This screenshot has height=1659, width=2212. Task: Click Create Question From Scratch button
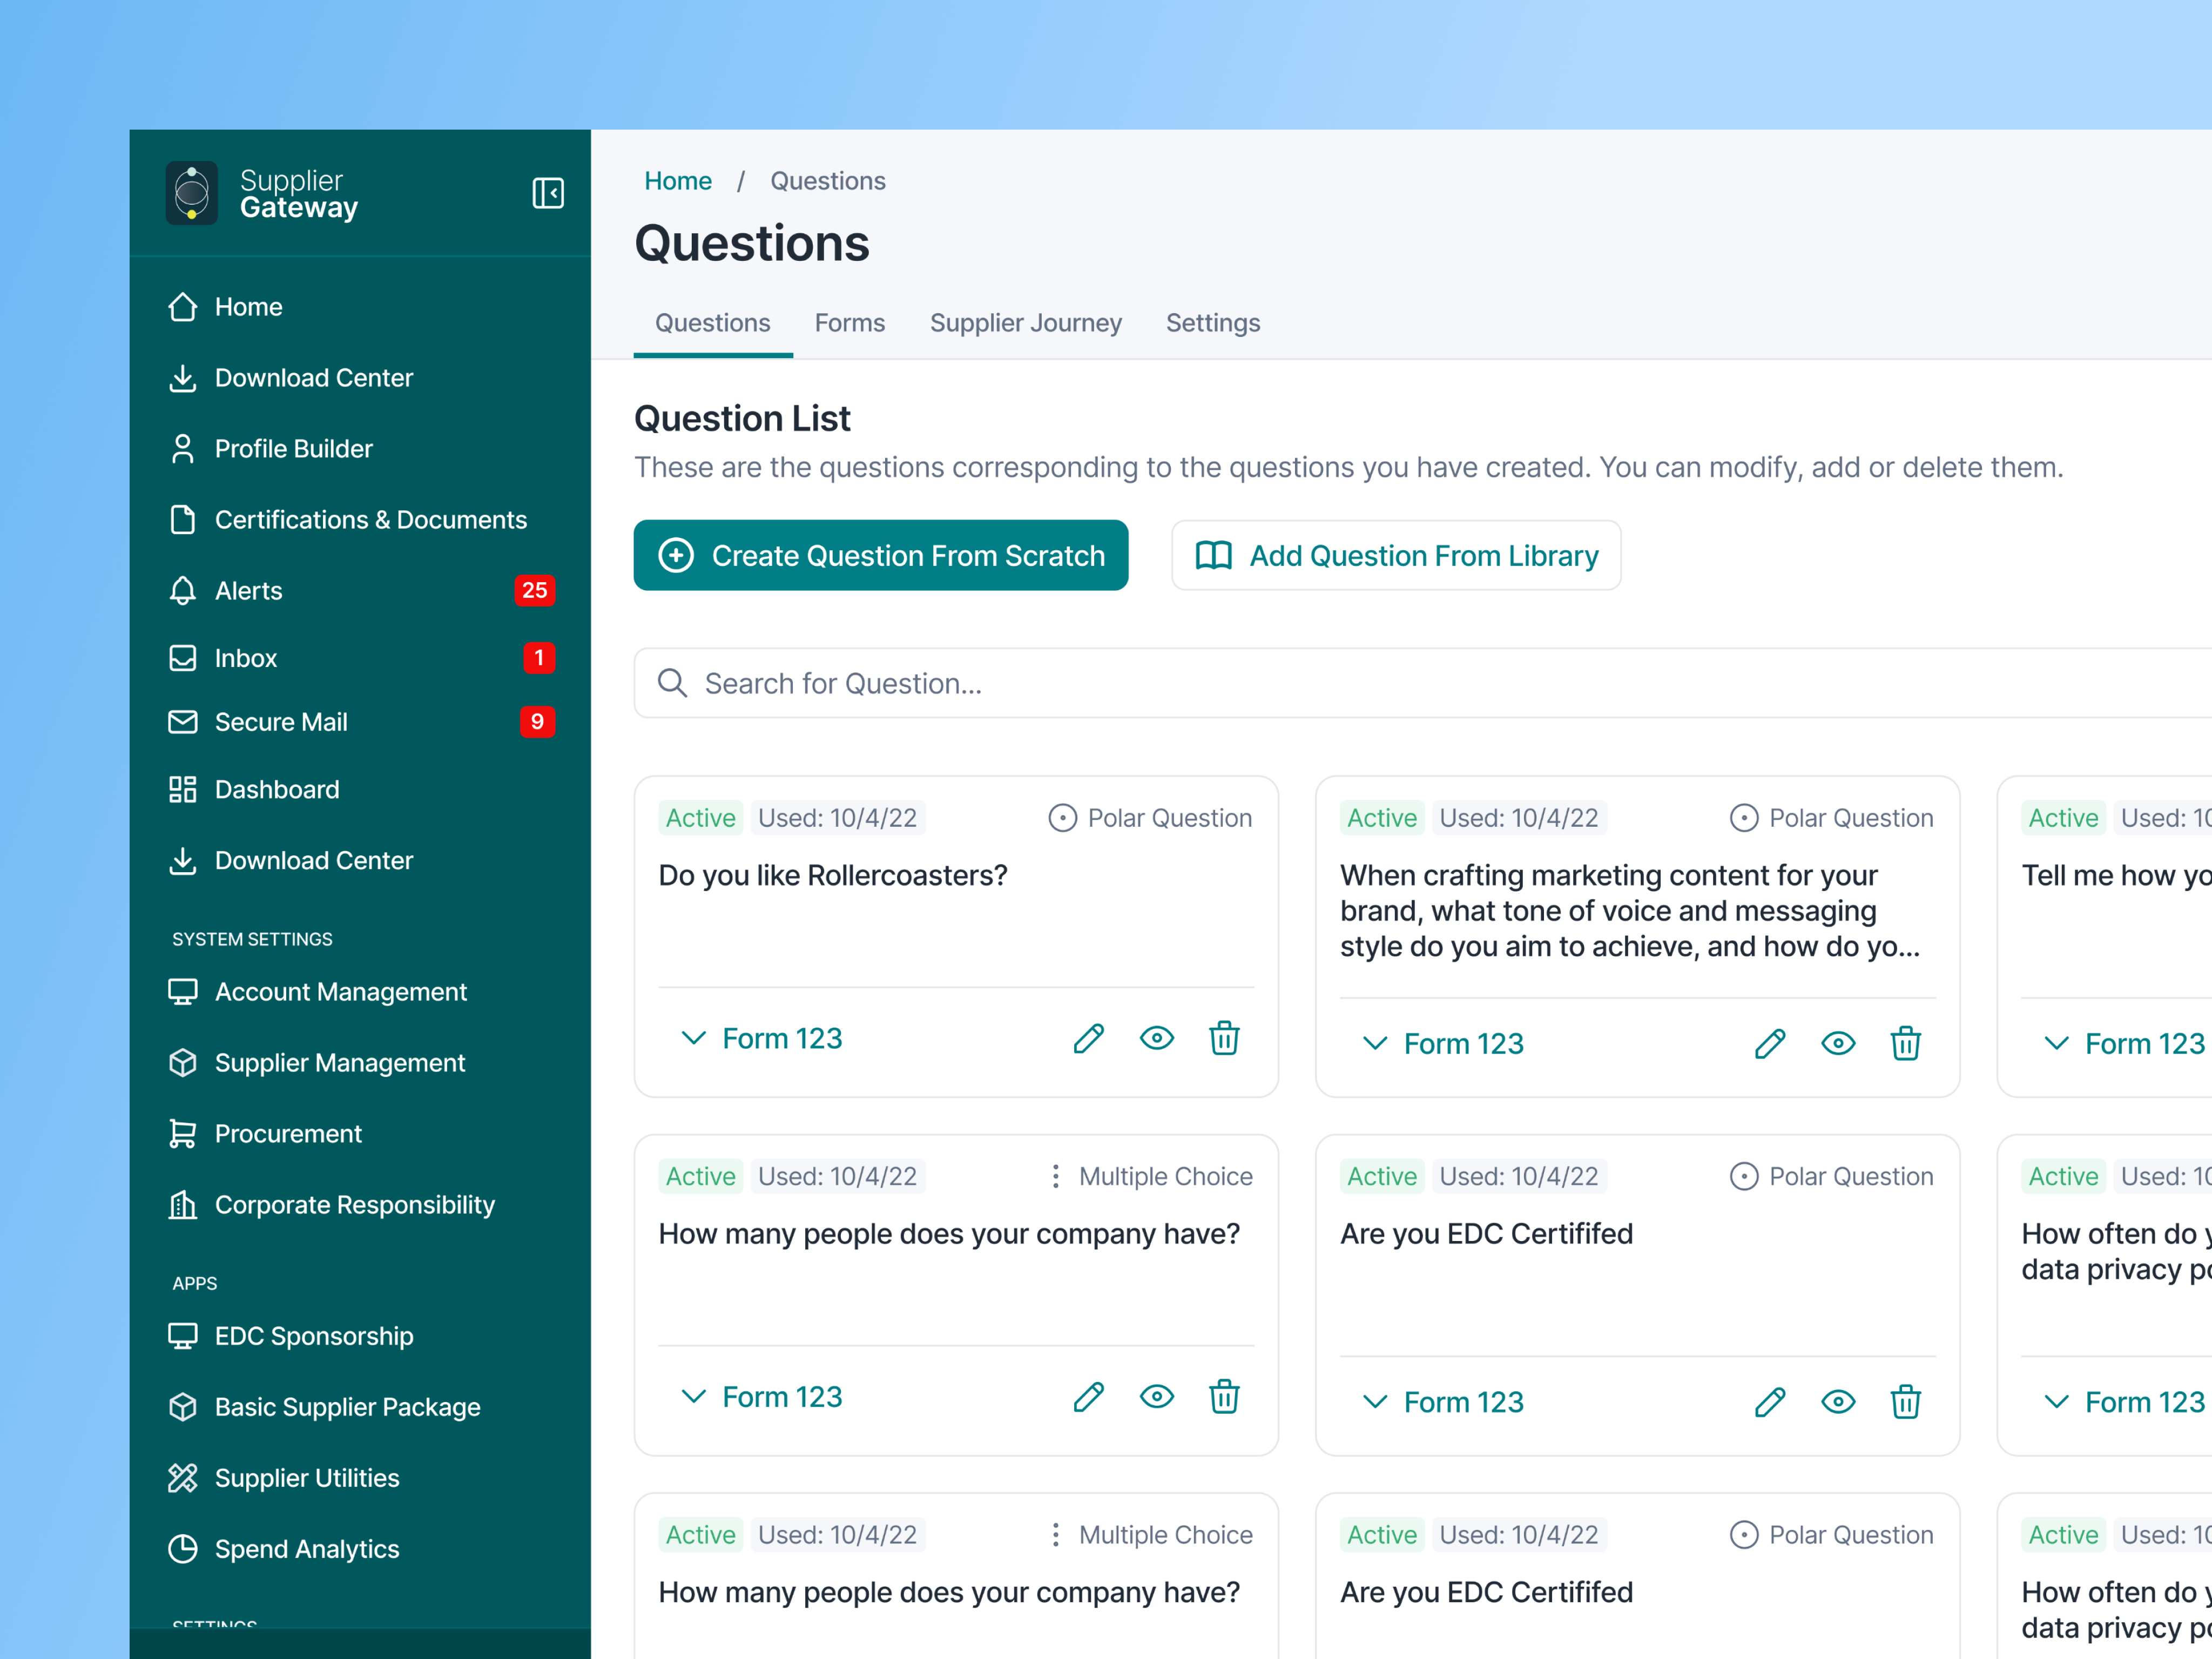pos(880,555)
